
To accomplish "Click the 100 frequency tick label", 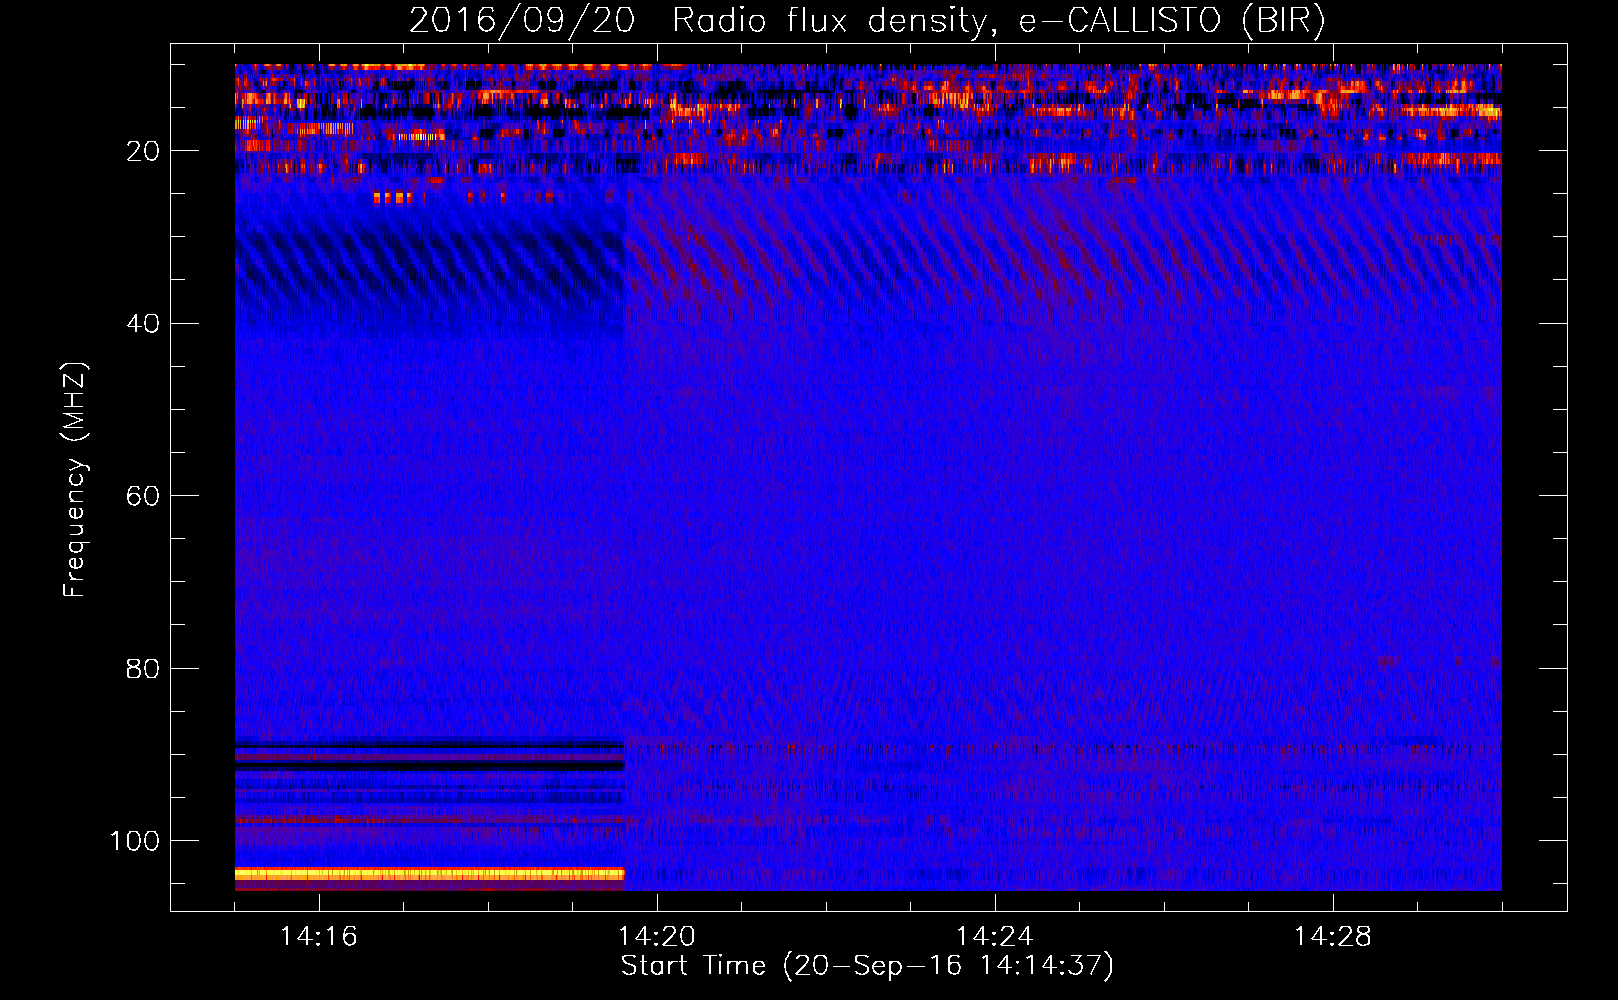I will point(135,841).
